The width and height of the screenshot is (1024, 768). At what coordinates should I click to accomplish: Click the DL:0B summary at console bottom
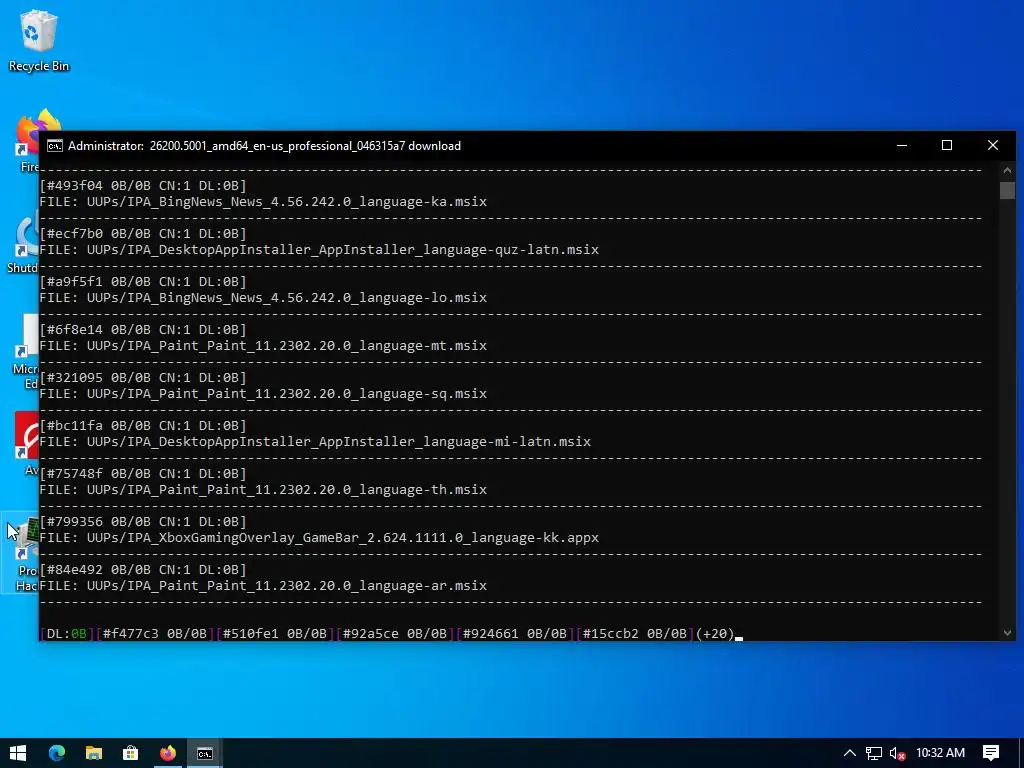[67, 633]
